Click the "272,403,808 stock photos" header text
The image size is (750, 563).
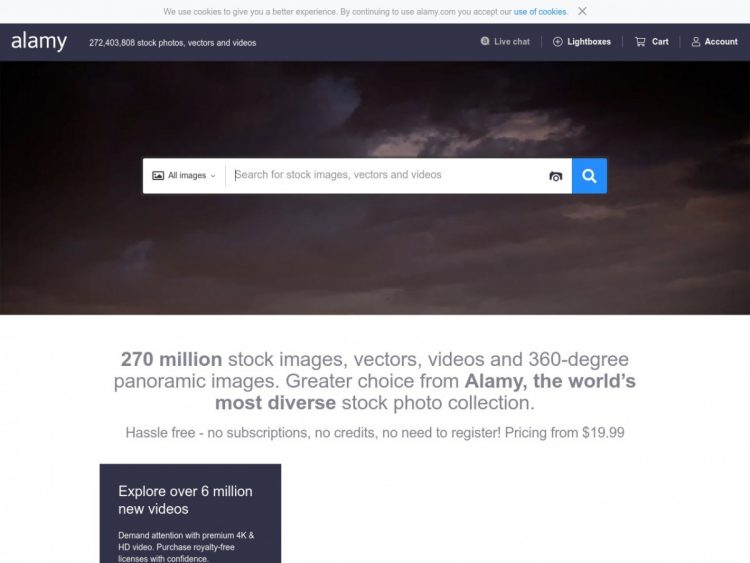pyautogui.click(x=172, y=43)
